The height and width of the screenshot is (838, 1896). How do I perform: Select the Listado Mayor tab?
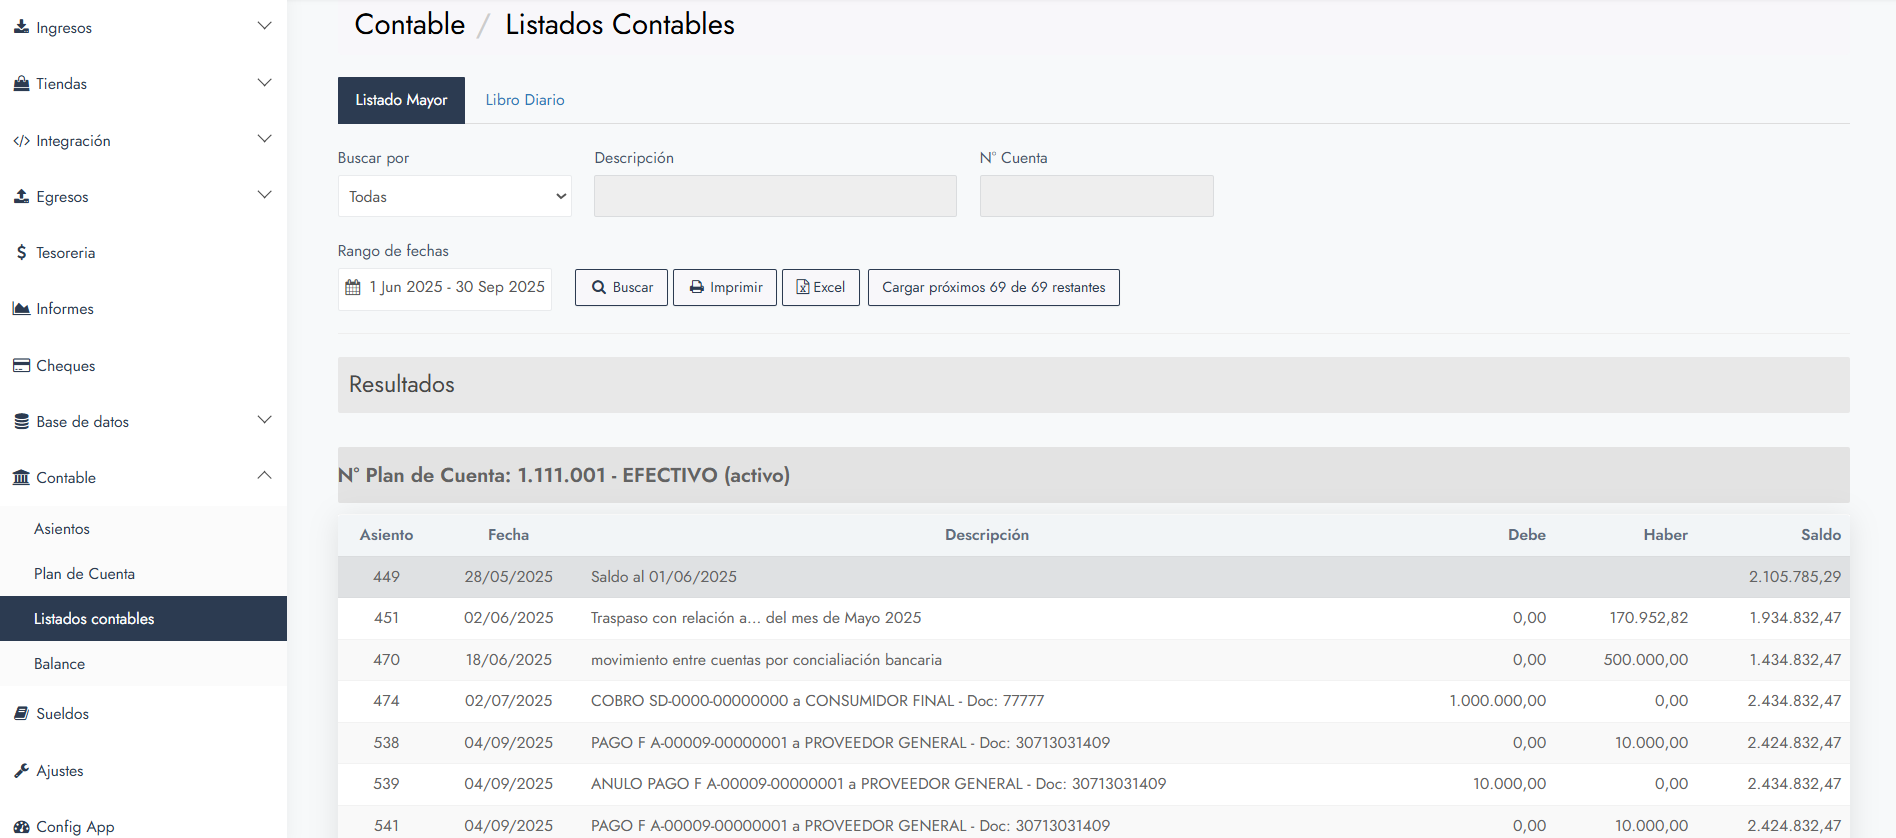[x=401, y=100]
